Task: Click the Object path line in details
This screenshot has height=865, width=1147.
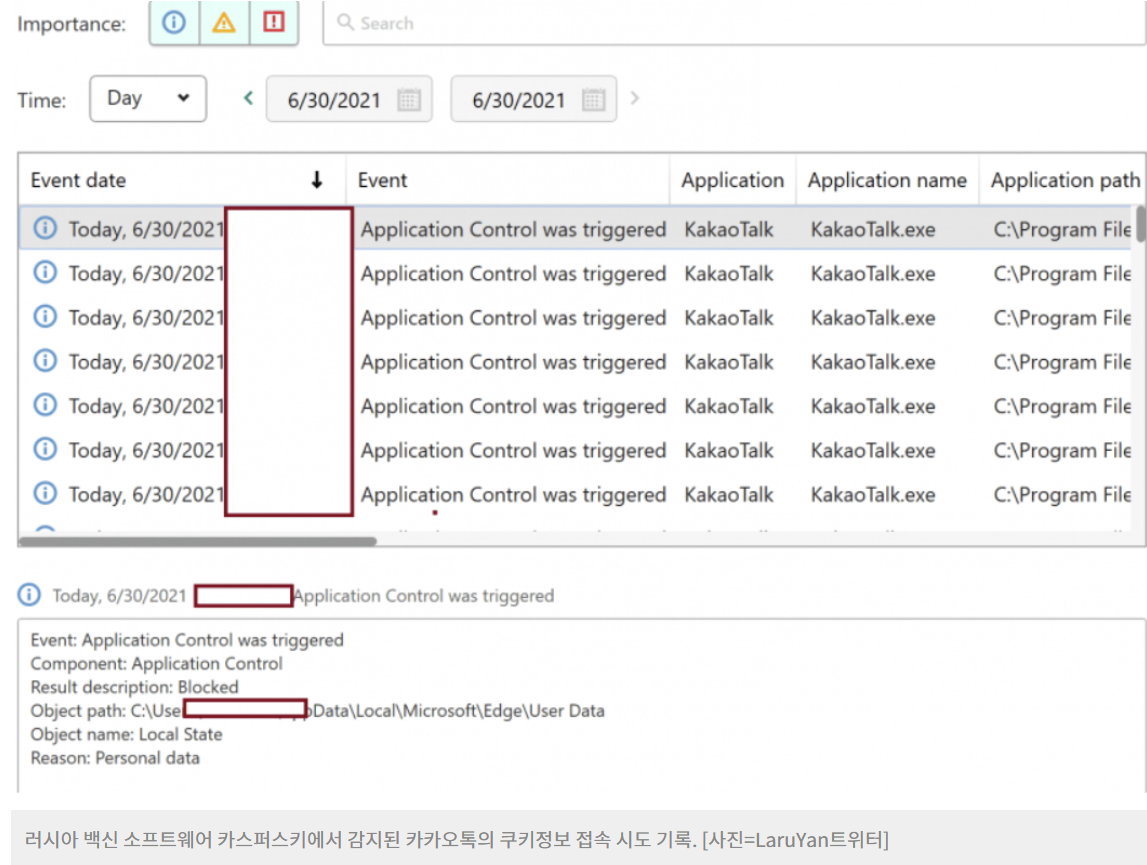Action: point(317,711)
